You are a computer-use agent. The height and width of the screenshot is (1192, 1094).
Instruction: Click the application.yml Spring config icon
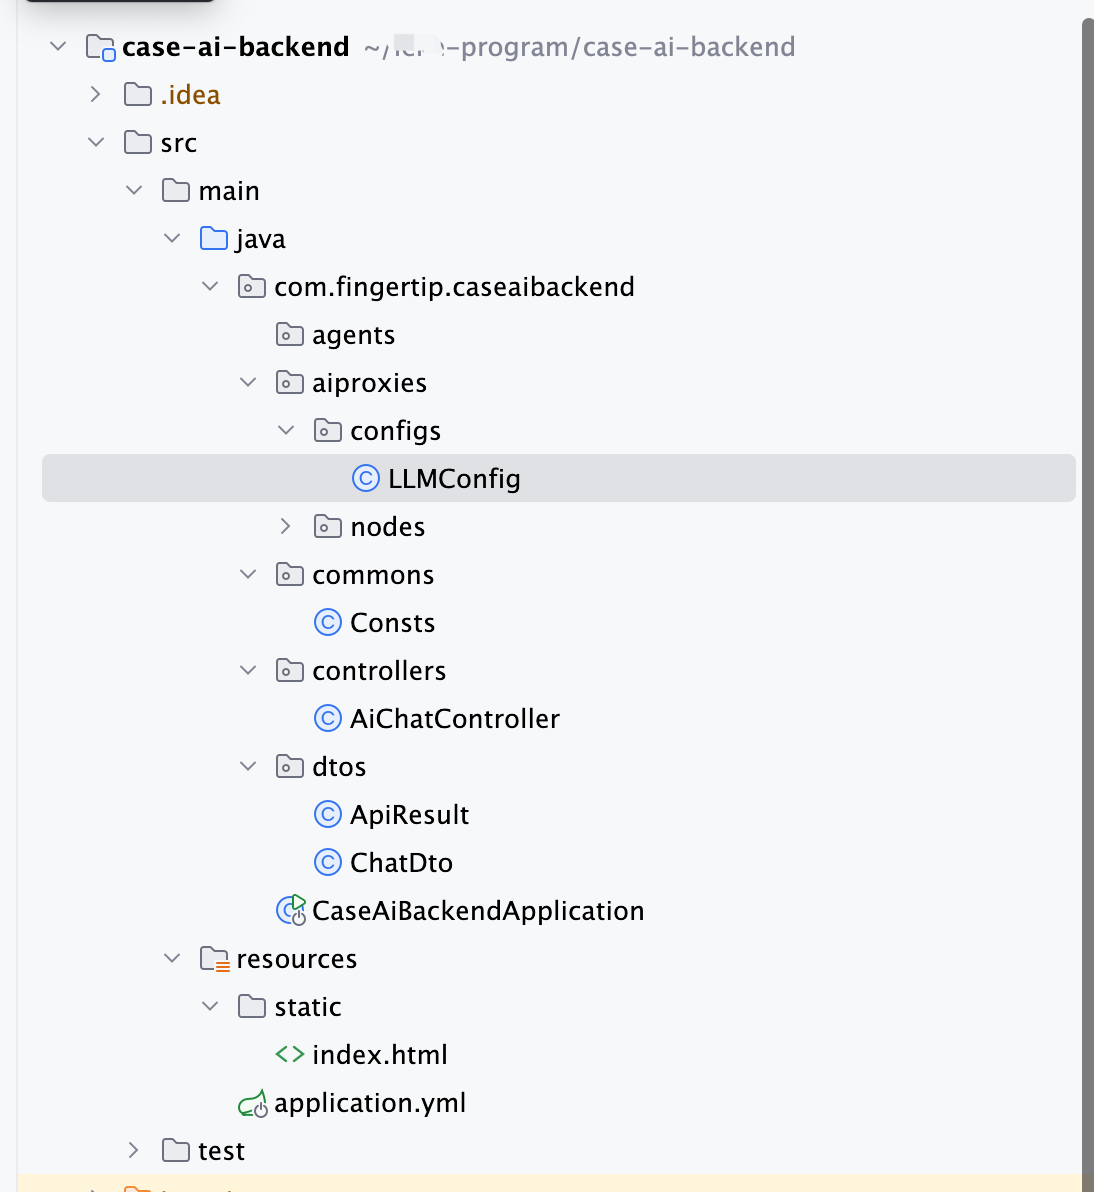point(252,1103)
